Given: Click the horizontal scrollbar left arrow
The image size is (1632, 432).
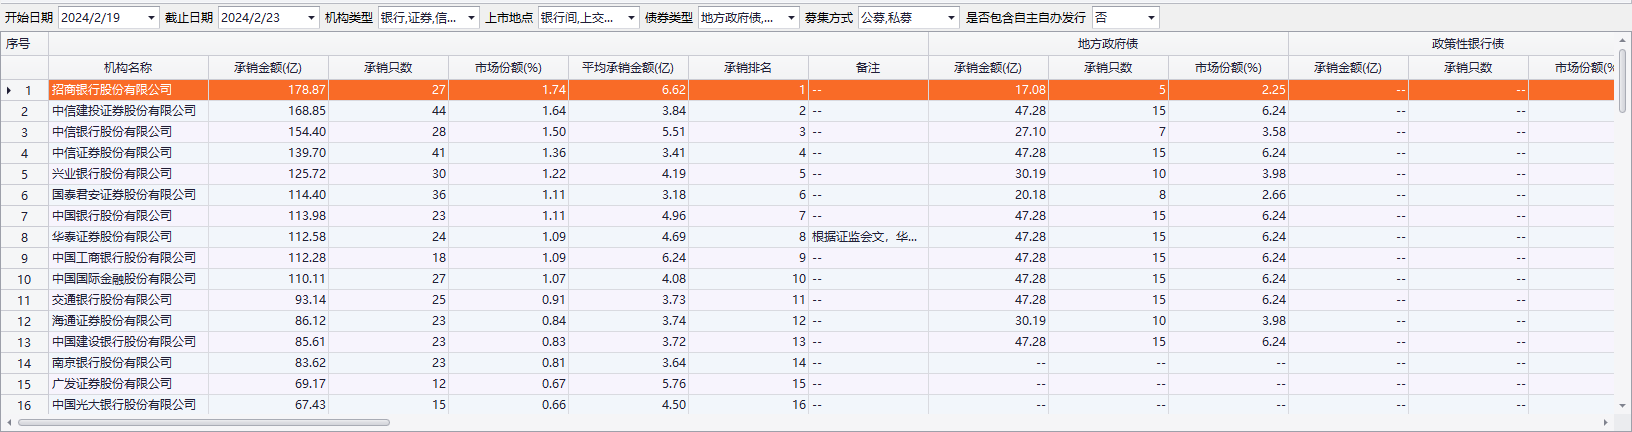Looking at the screenshot, I should pyautogui.click(x=8, y=422).
